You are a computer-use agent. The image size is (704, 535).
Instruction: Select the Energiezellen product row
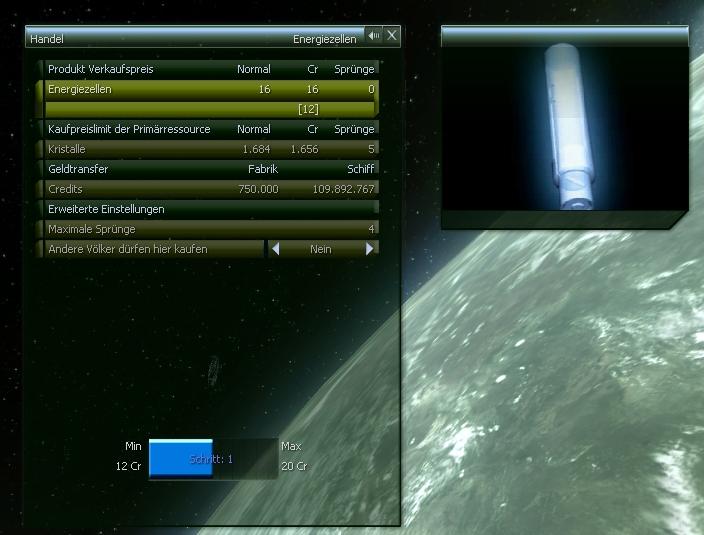coord(210,89)
